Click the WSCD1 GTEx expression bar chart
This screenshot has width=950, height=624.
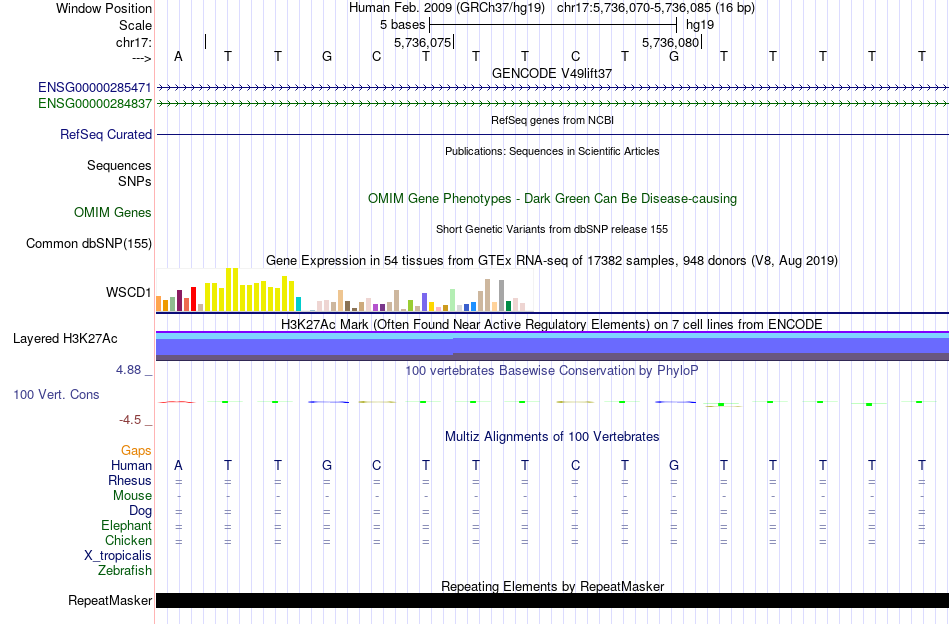coord(344,290)
